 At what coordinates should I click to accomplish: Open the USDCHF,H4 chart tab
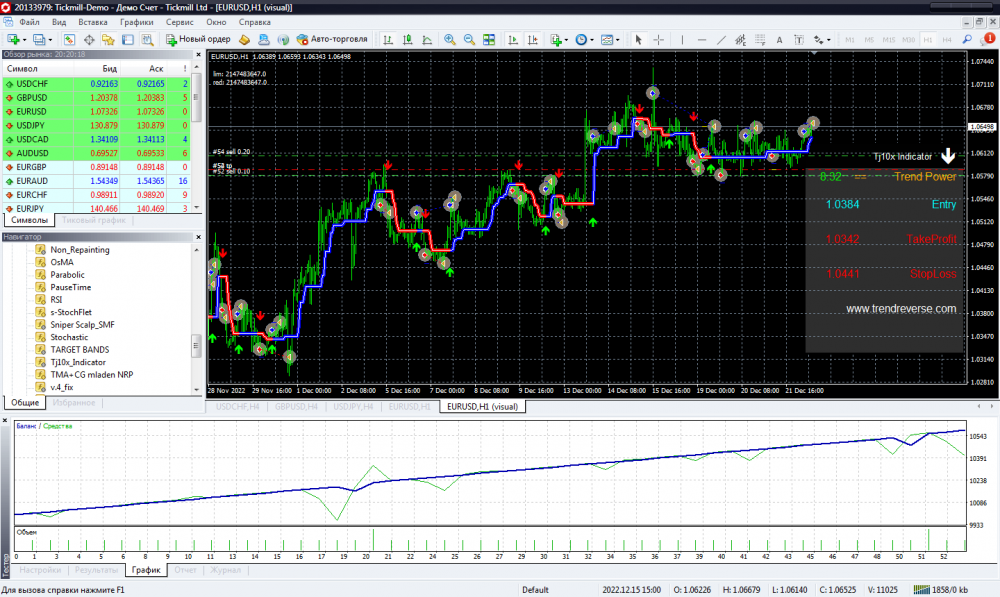coord(237,406)
